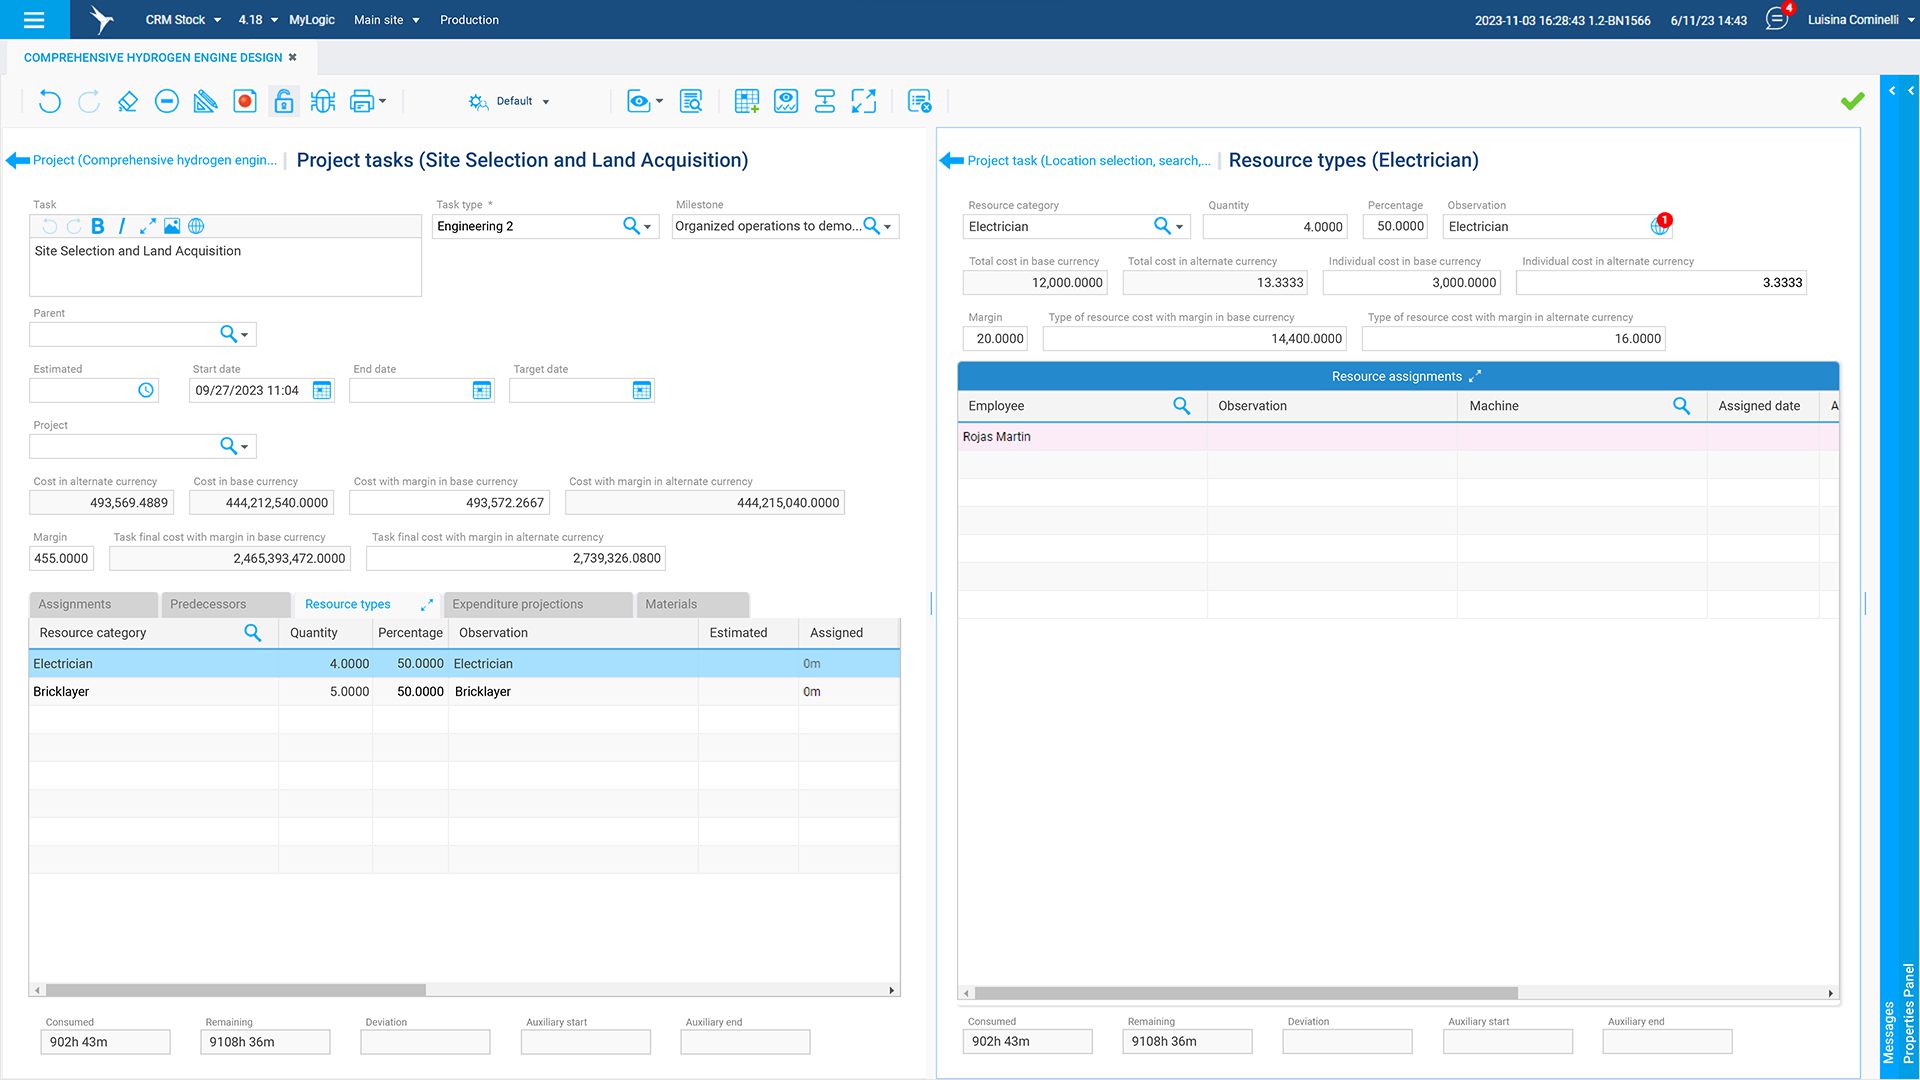Expand the Main site dropdown
This screenshot has height=1080, width=1920.
pos(387,20)
